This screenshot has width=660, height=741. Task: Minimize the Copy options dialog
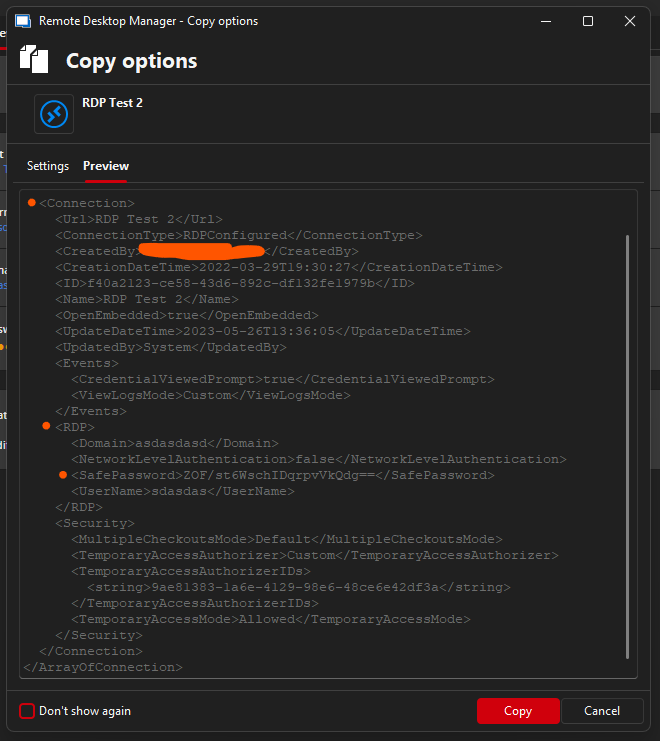546,21
